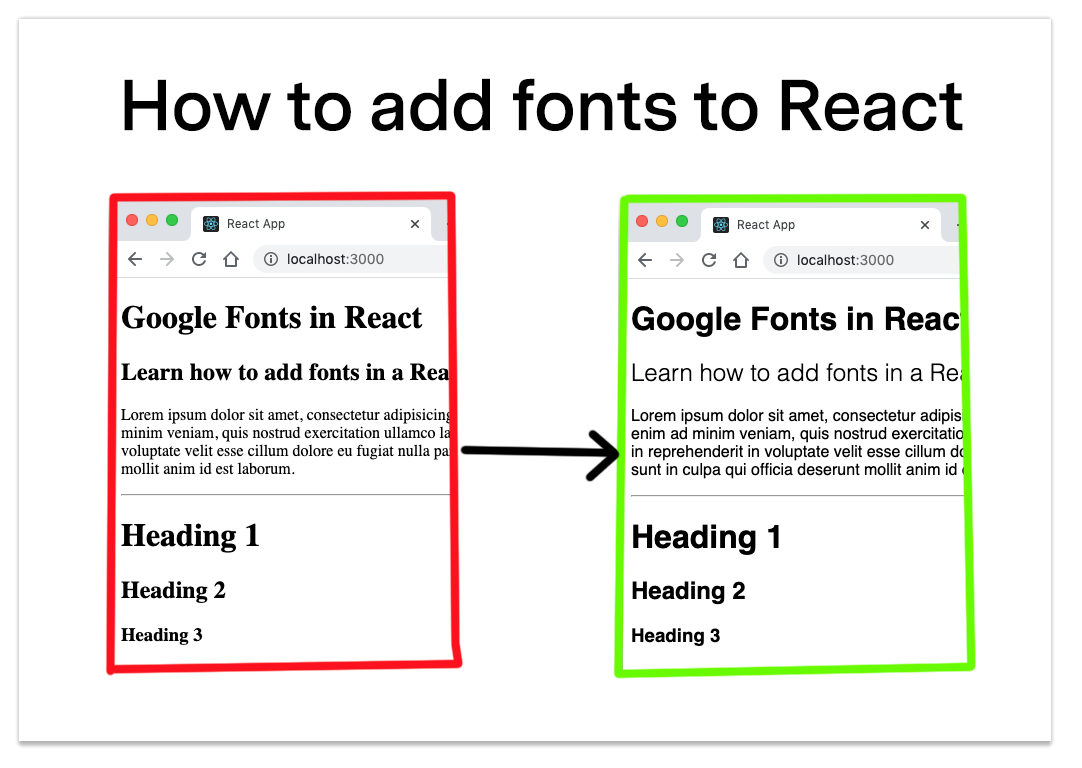Click sans-serif 'Google Fonts in React' heading, right
This screenshot has width=1082, height=768.
(796, 319)
